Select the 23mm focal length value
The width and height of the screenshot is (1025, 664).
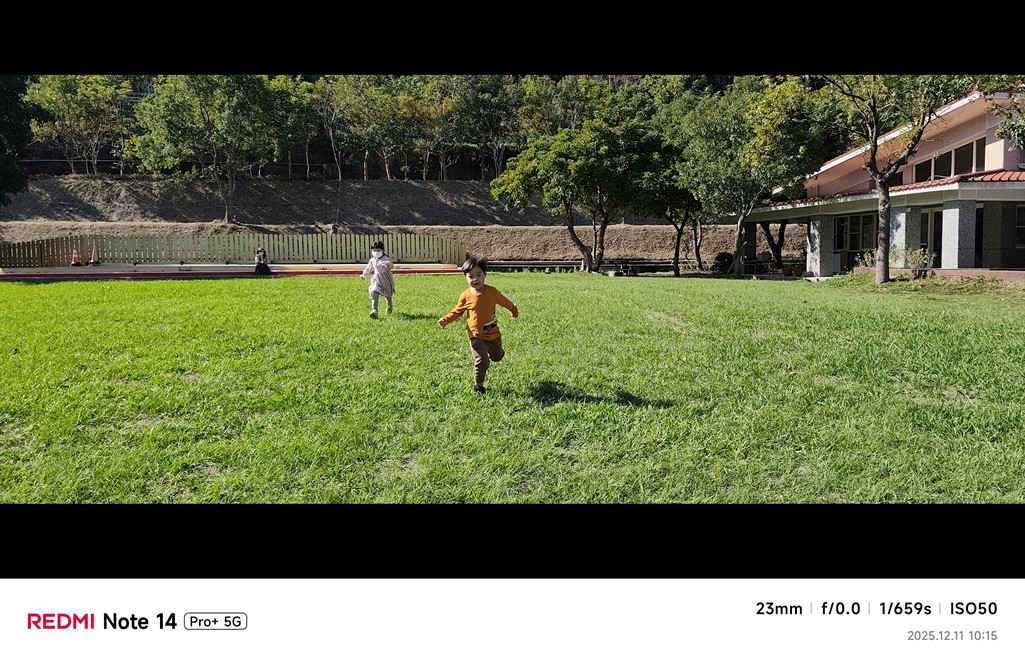click(779, 609)
